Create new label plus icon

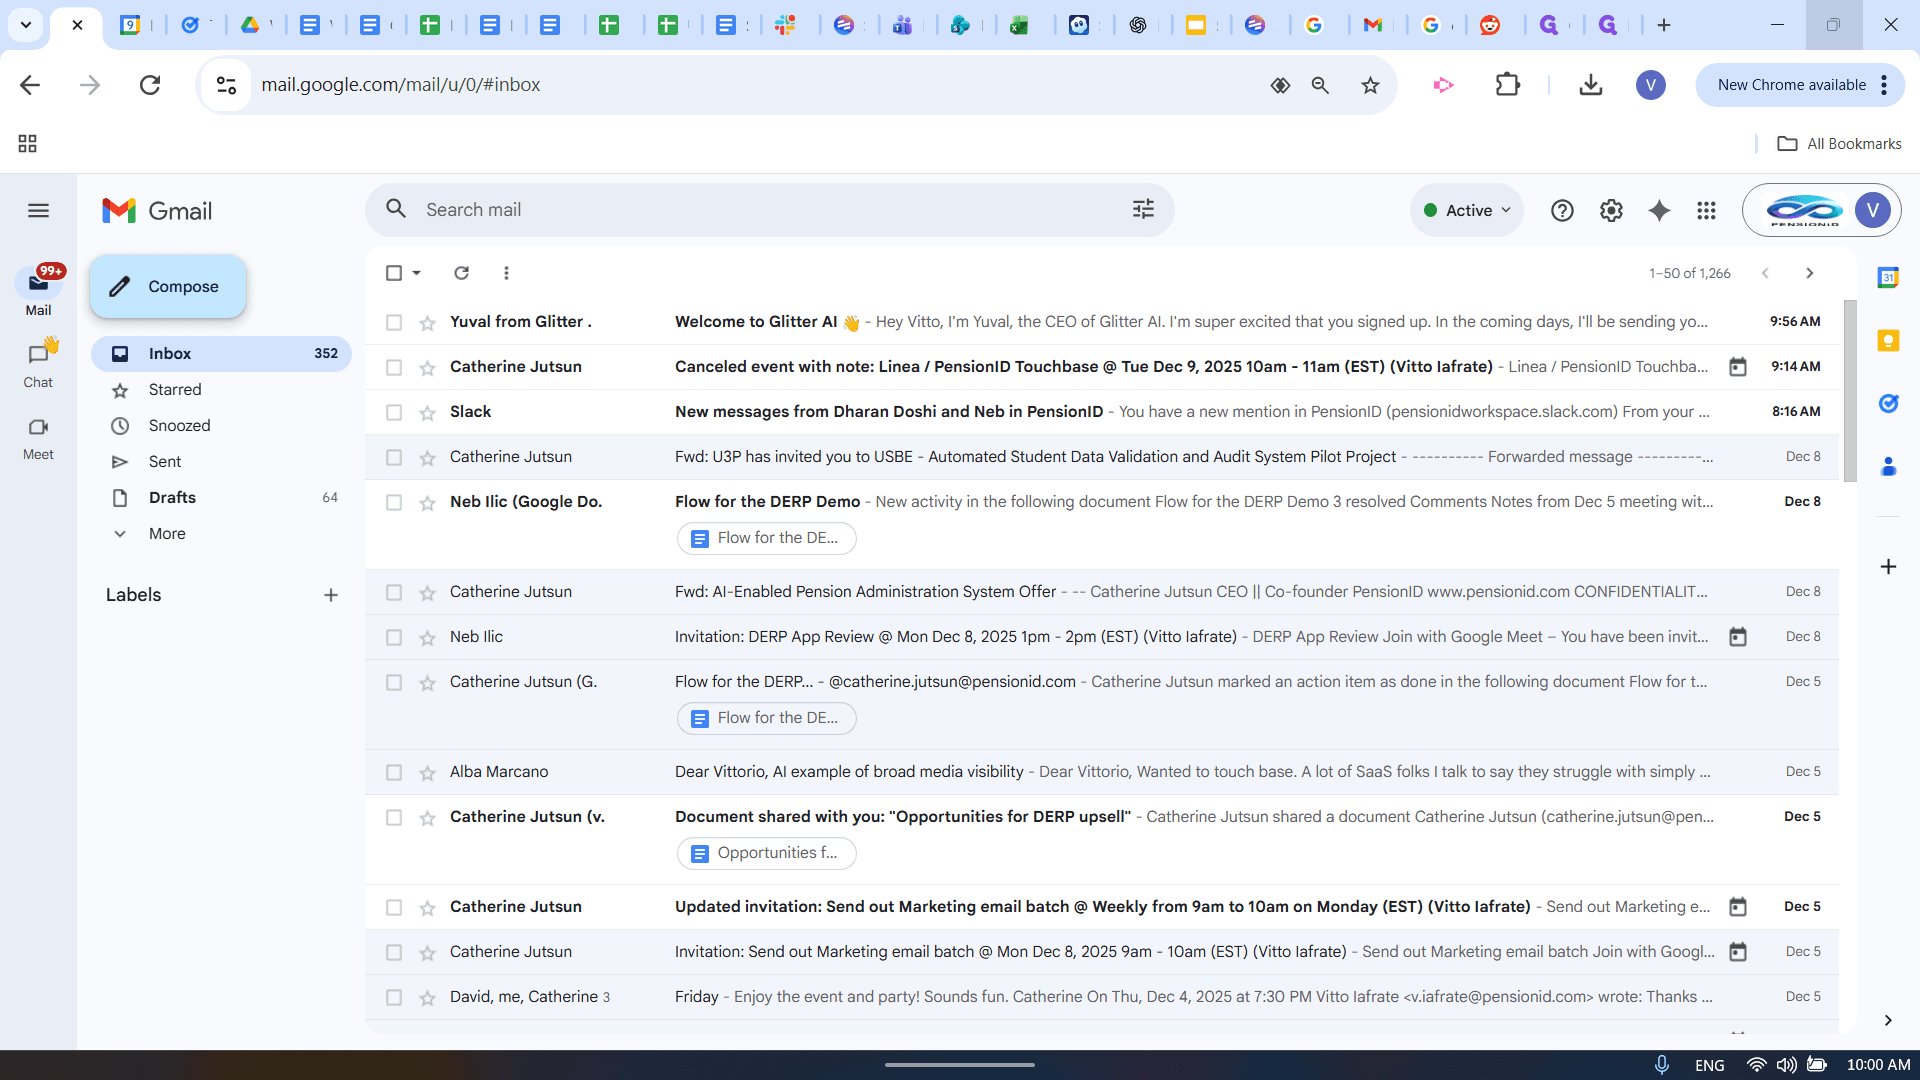(x=331, y=595)
